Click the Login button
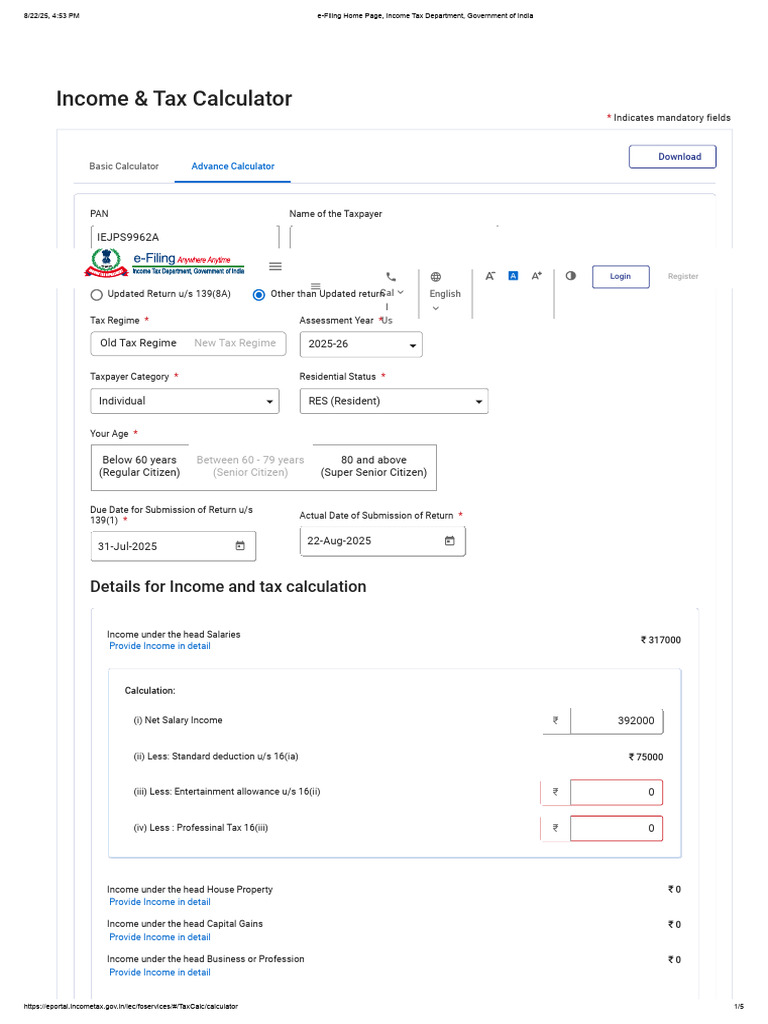The width and height of the screenshot is (768, 1024). (621, 276)
